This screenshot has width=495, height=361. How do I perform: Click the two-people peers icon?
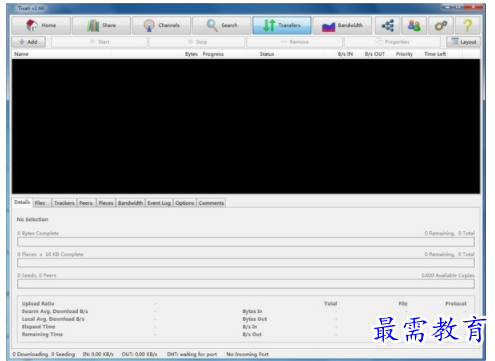(414, 25)
